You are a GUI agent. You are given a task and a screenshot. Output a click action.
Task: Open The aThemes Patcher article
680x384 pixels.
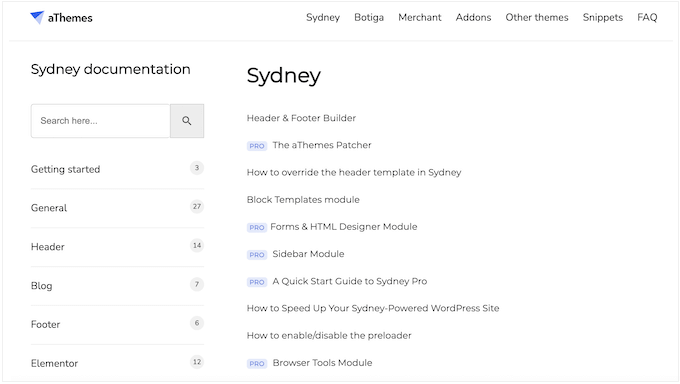[322, 145]
